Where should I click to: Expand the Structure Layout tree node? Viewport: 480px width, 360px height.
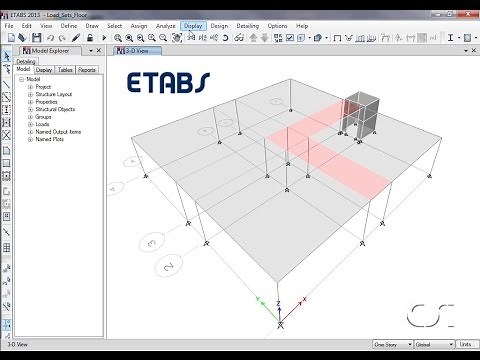point(30,94)
